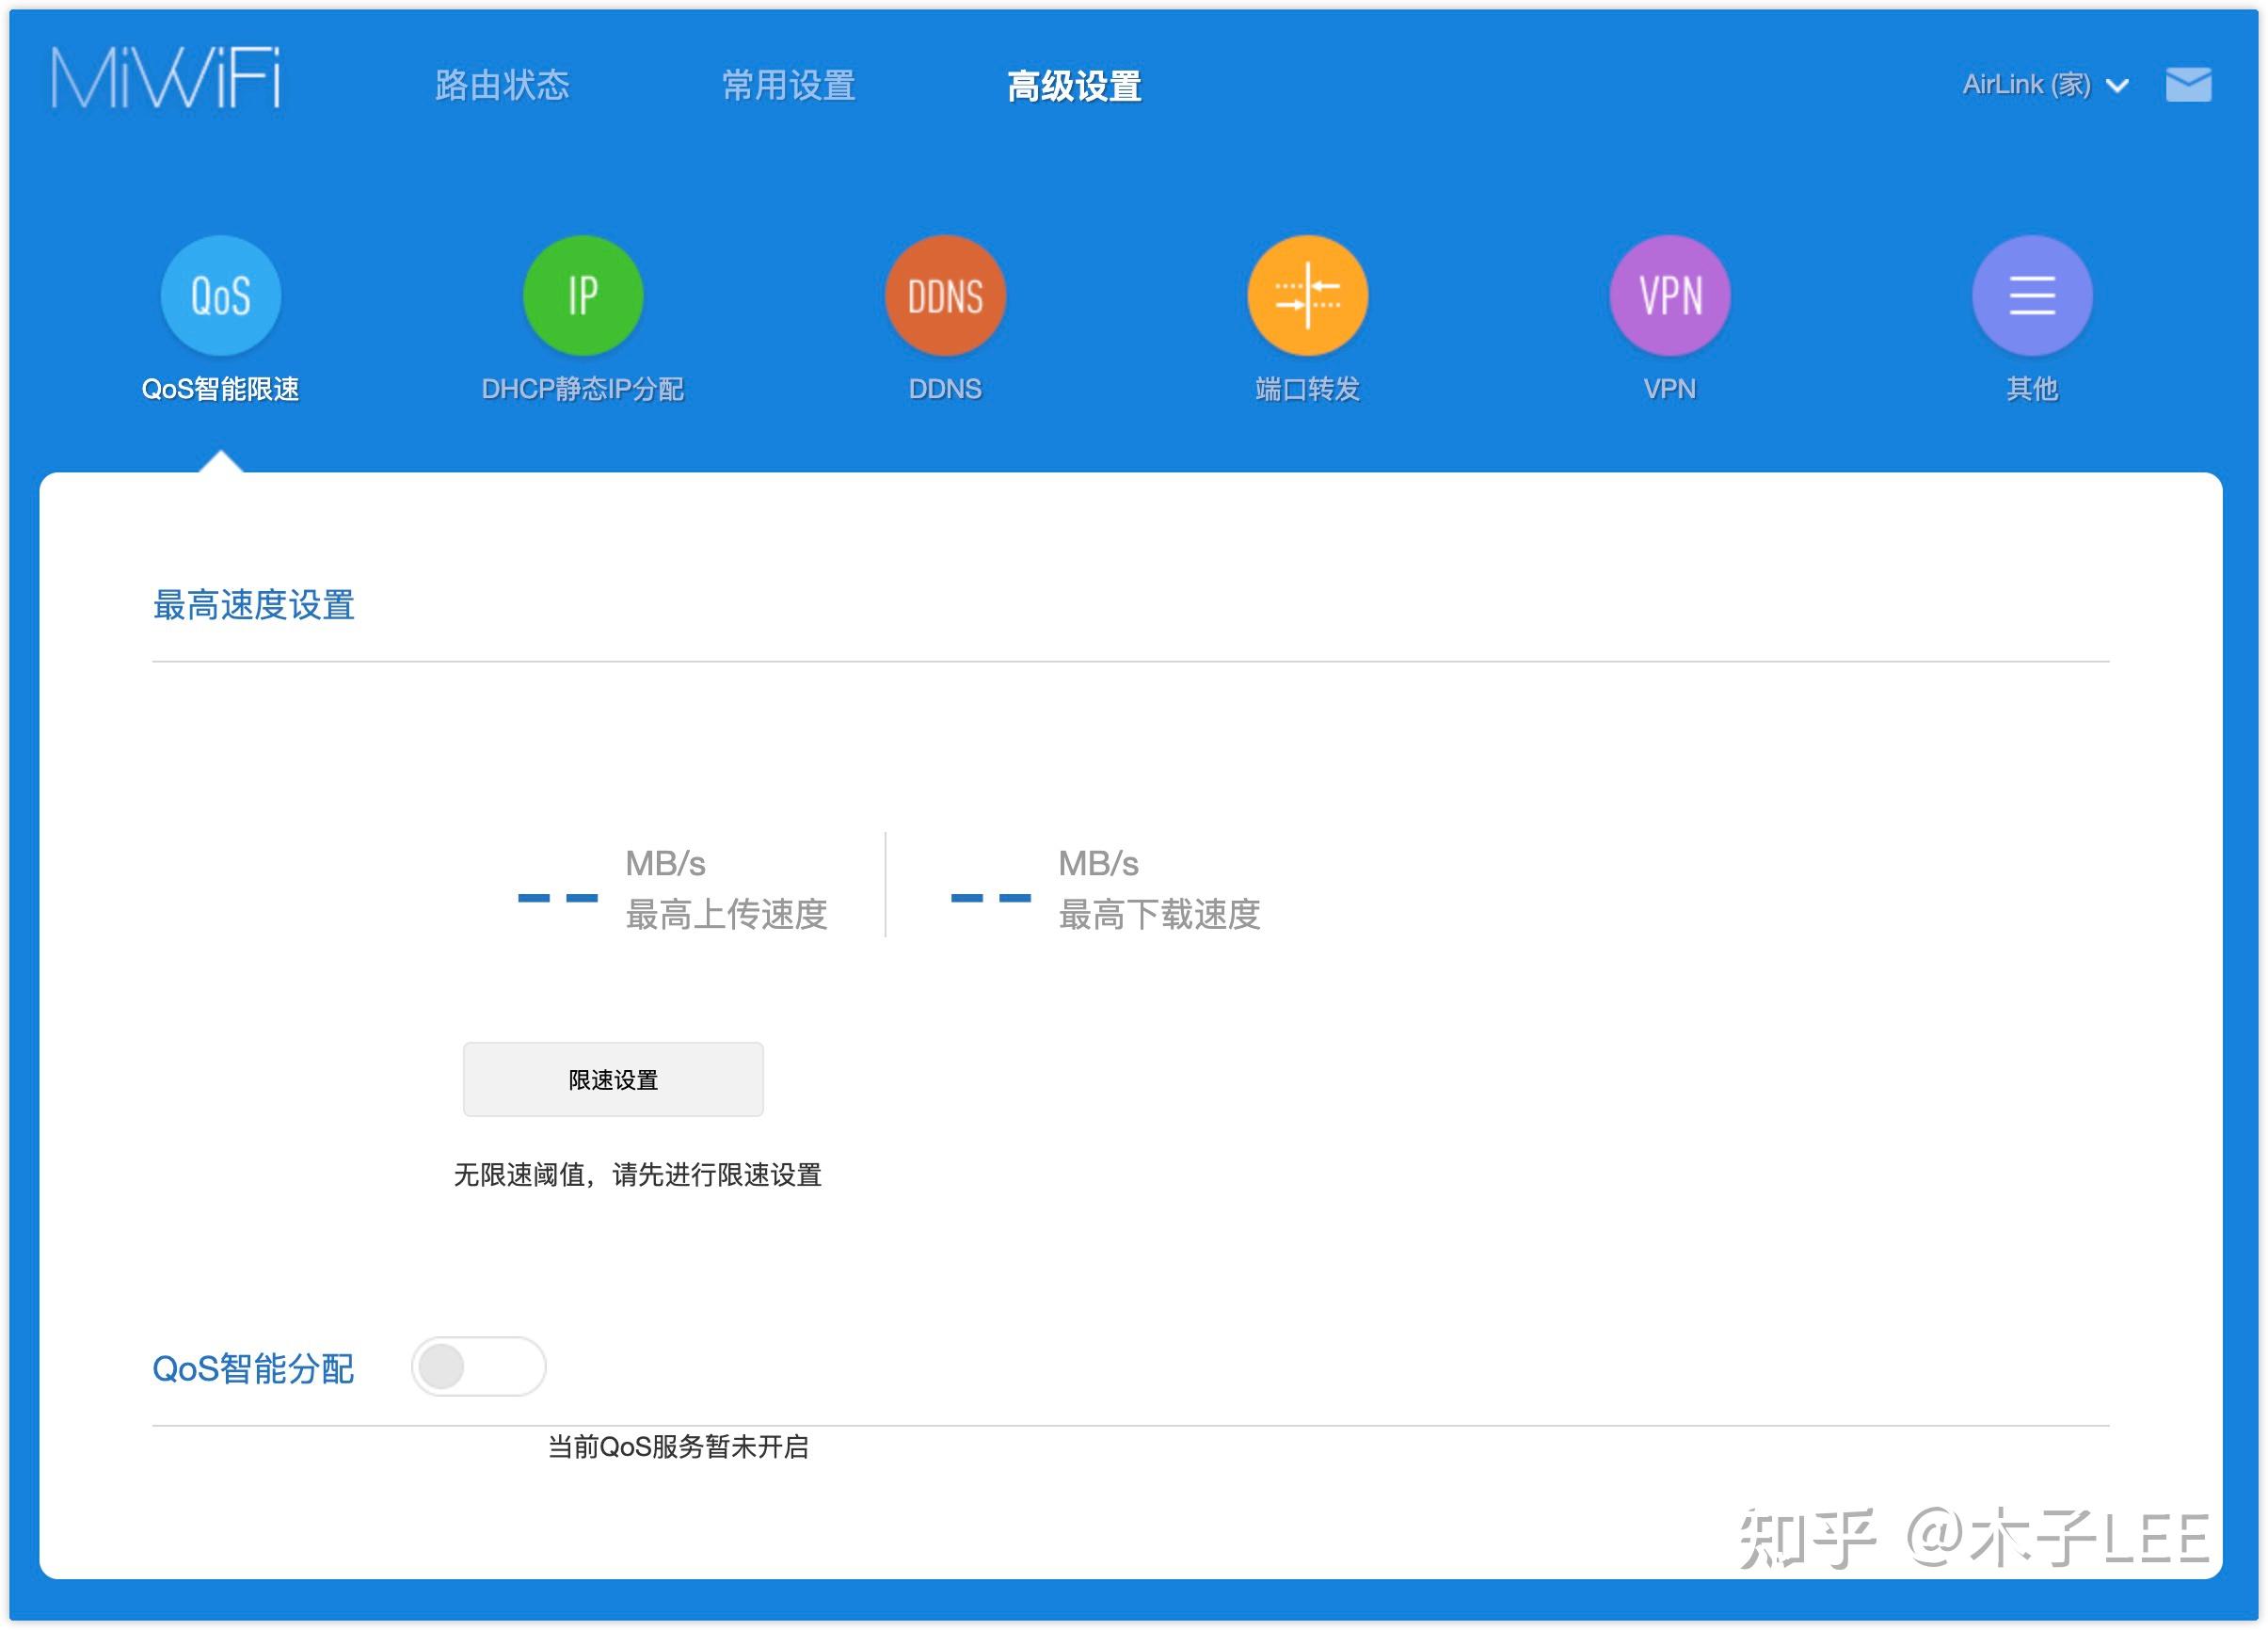Open the orange-red DDNS circle icon
The height and width of the screenshot is (1630, 2268).
click(945, 296)
